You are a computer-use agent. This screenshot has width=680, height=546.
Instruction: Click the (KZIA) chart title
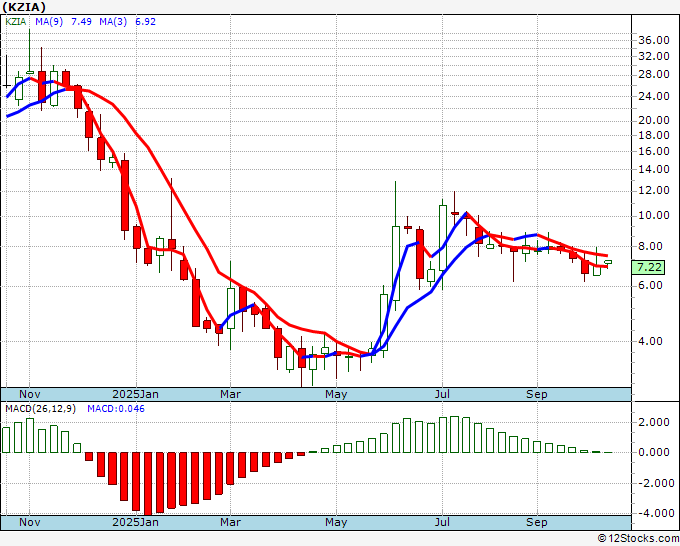[x=24, y=7]
